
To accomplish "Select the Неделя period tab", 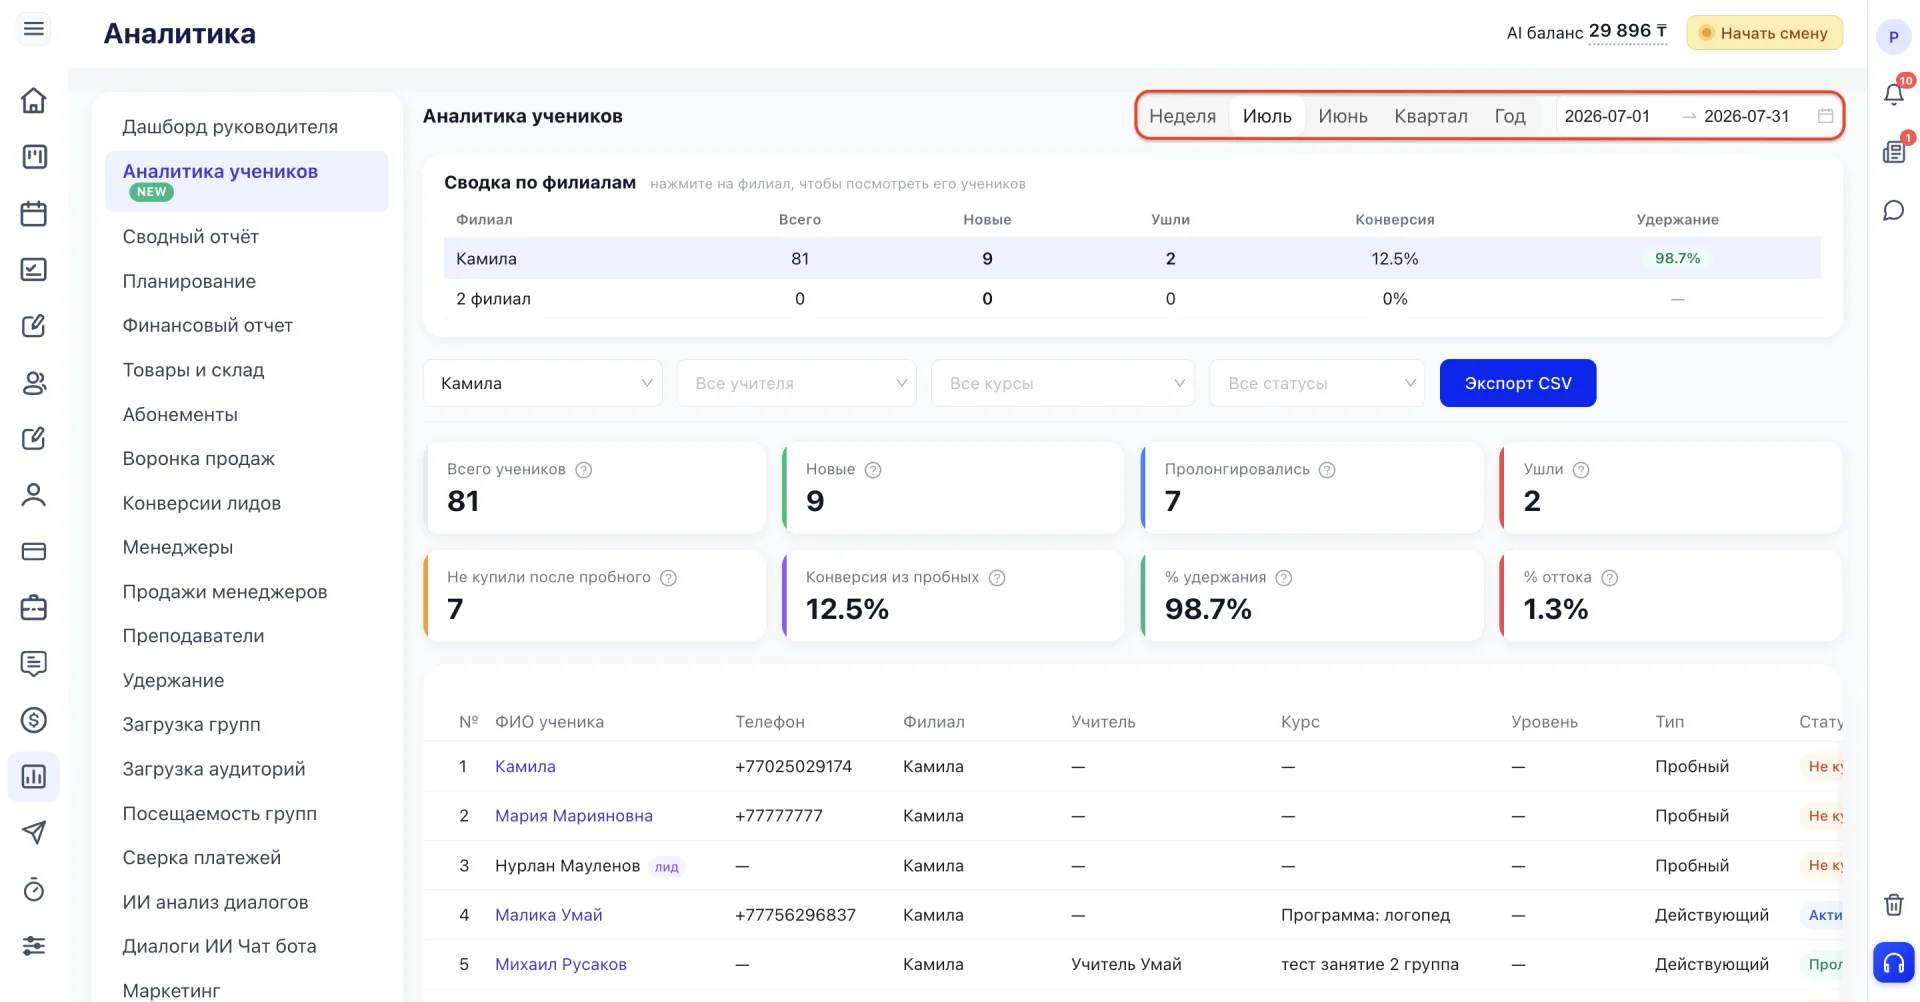I will point(1182,116).
